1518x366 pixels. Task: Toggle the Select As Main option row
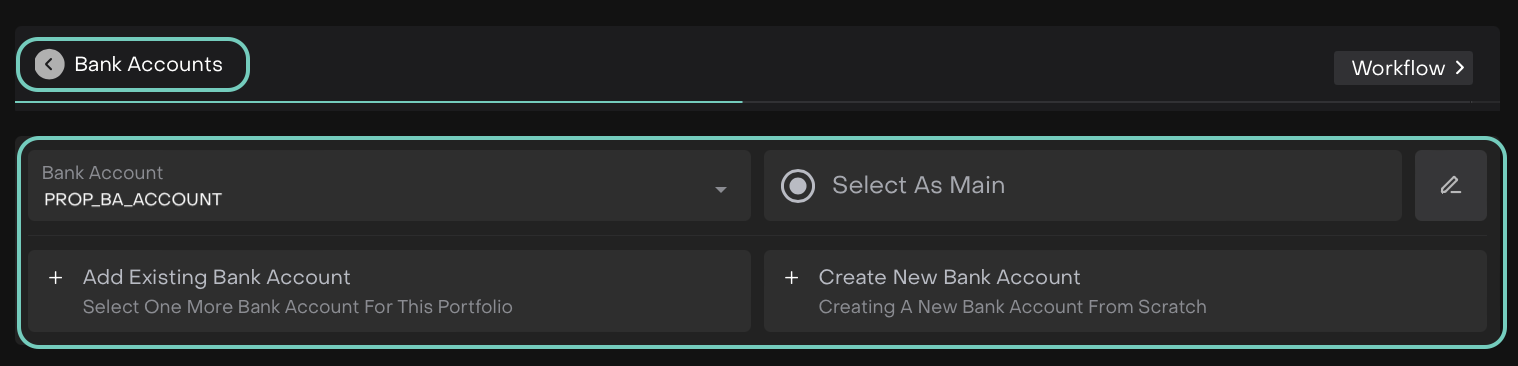click(1082, 185)
